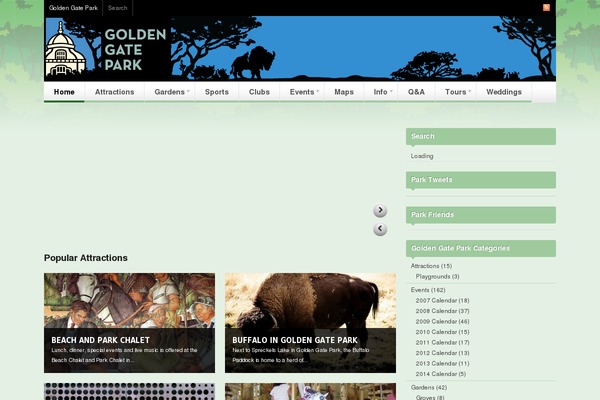Click the Park Tweets widget header
The image size is (600, 400).
[x=481, y=180]
